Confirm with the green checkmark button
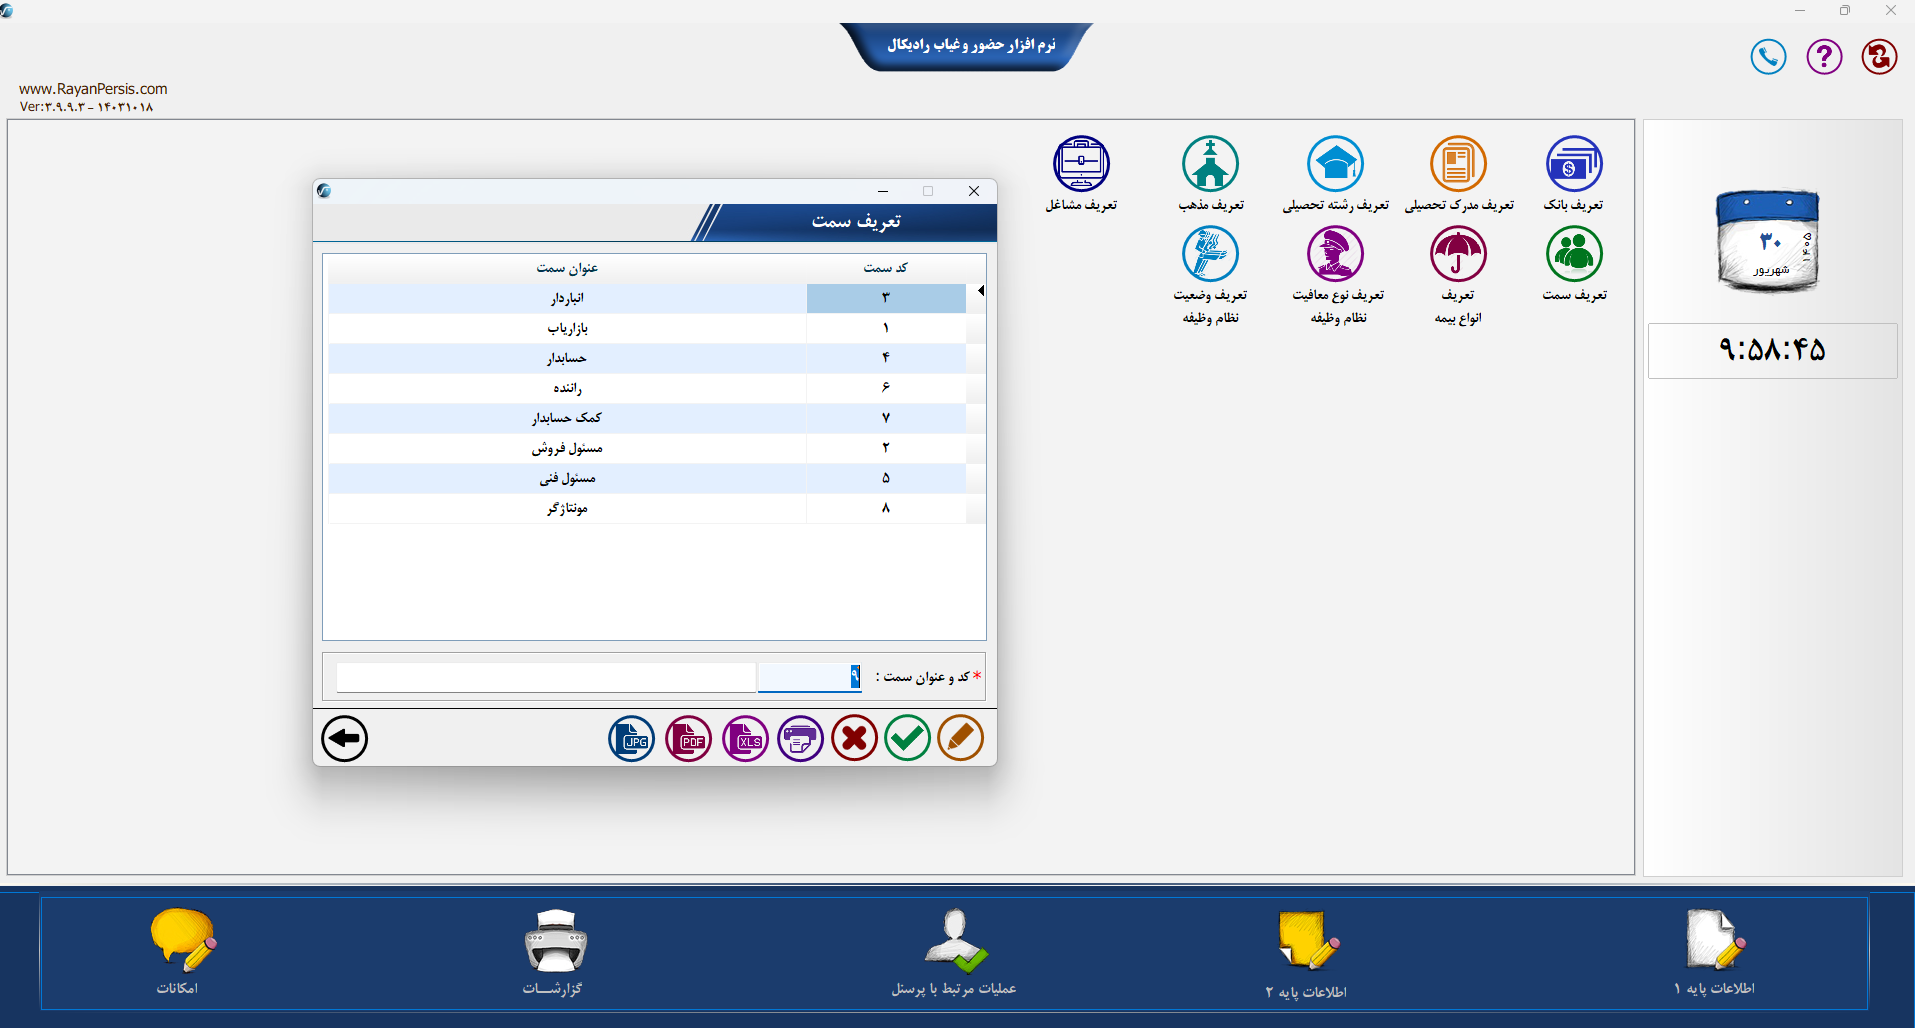This screenshot has width=1915, height=1028. click(x=907, y=739)
